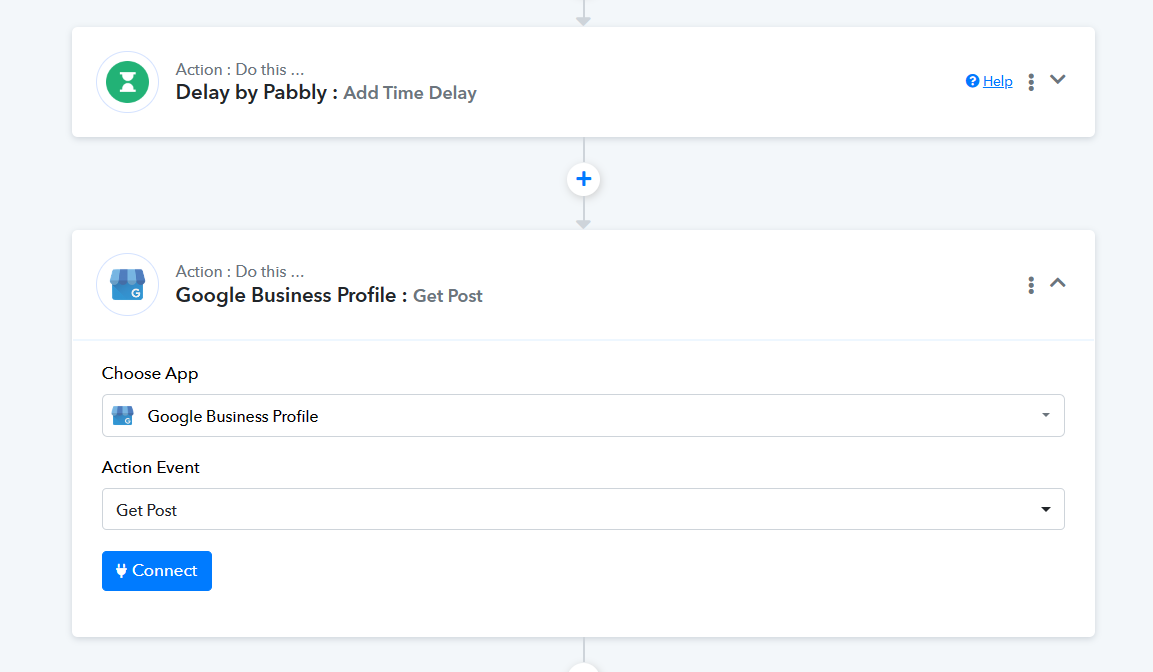Image resolution: width=1153 pixels, height=672 pixels.
Task: Click 'Action : Do this ...' text on Google step
Action: [x=240, y=271]
